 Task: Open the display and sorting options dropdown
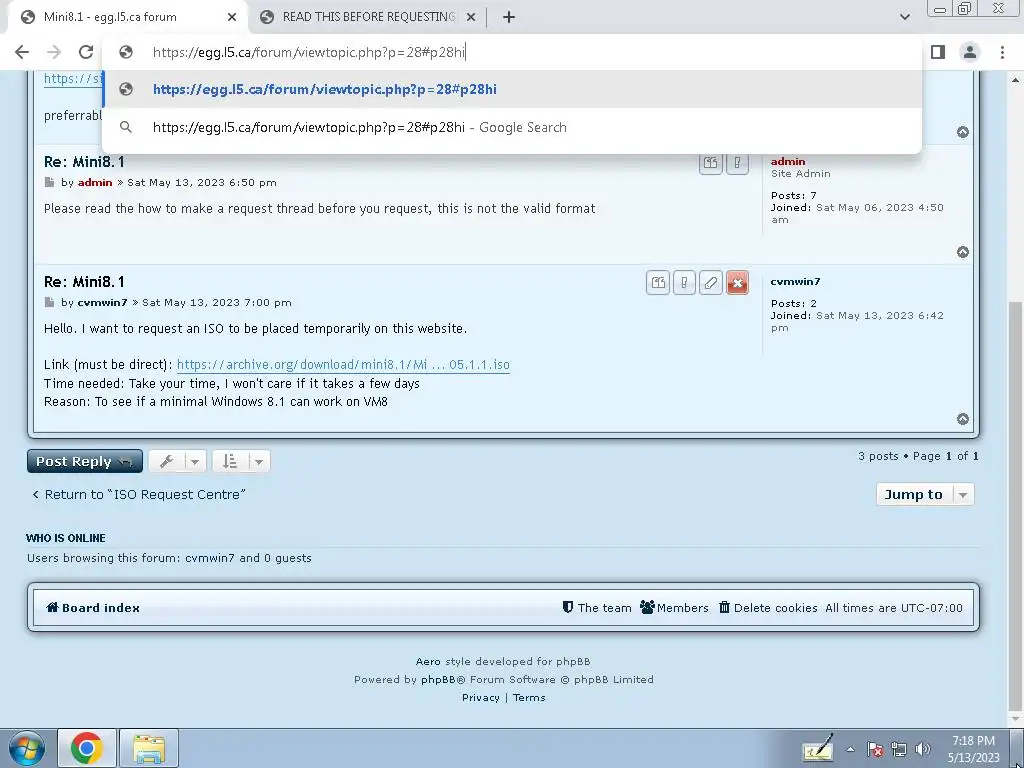click(x=241, y=461)
